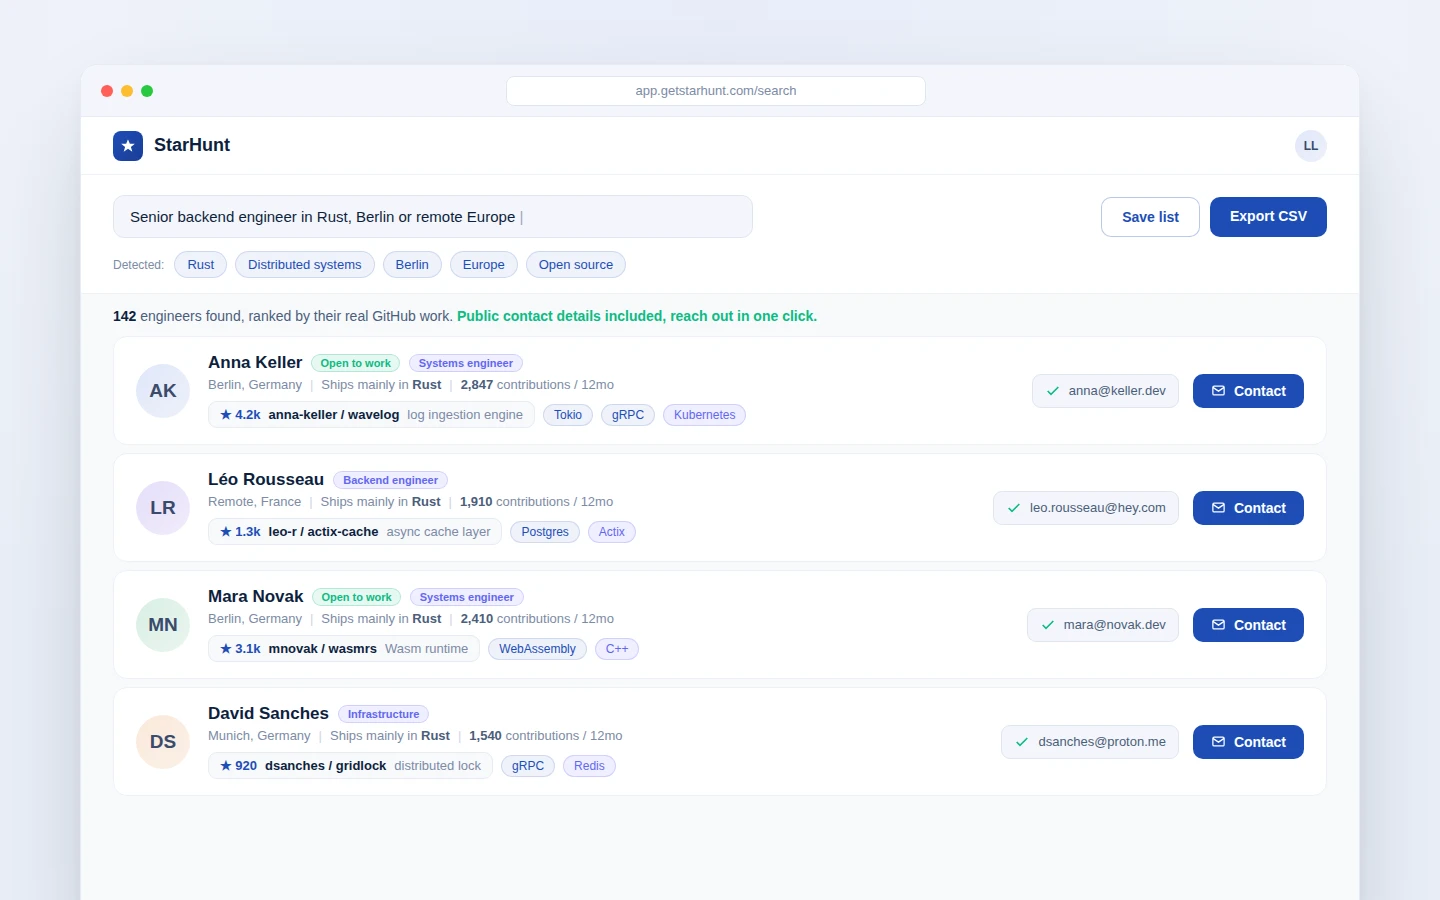Click Anna Keller's Systems engineer badge
The image size is (1440, 900).
pos(466,364)
